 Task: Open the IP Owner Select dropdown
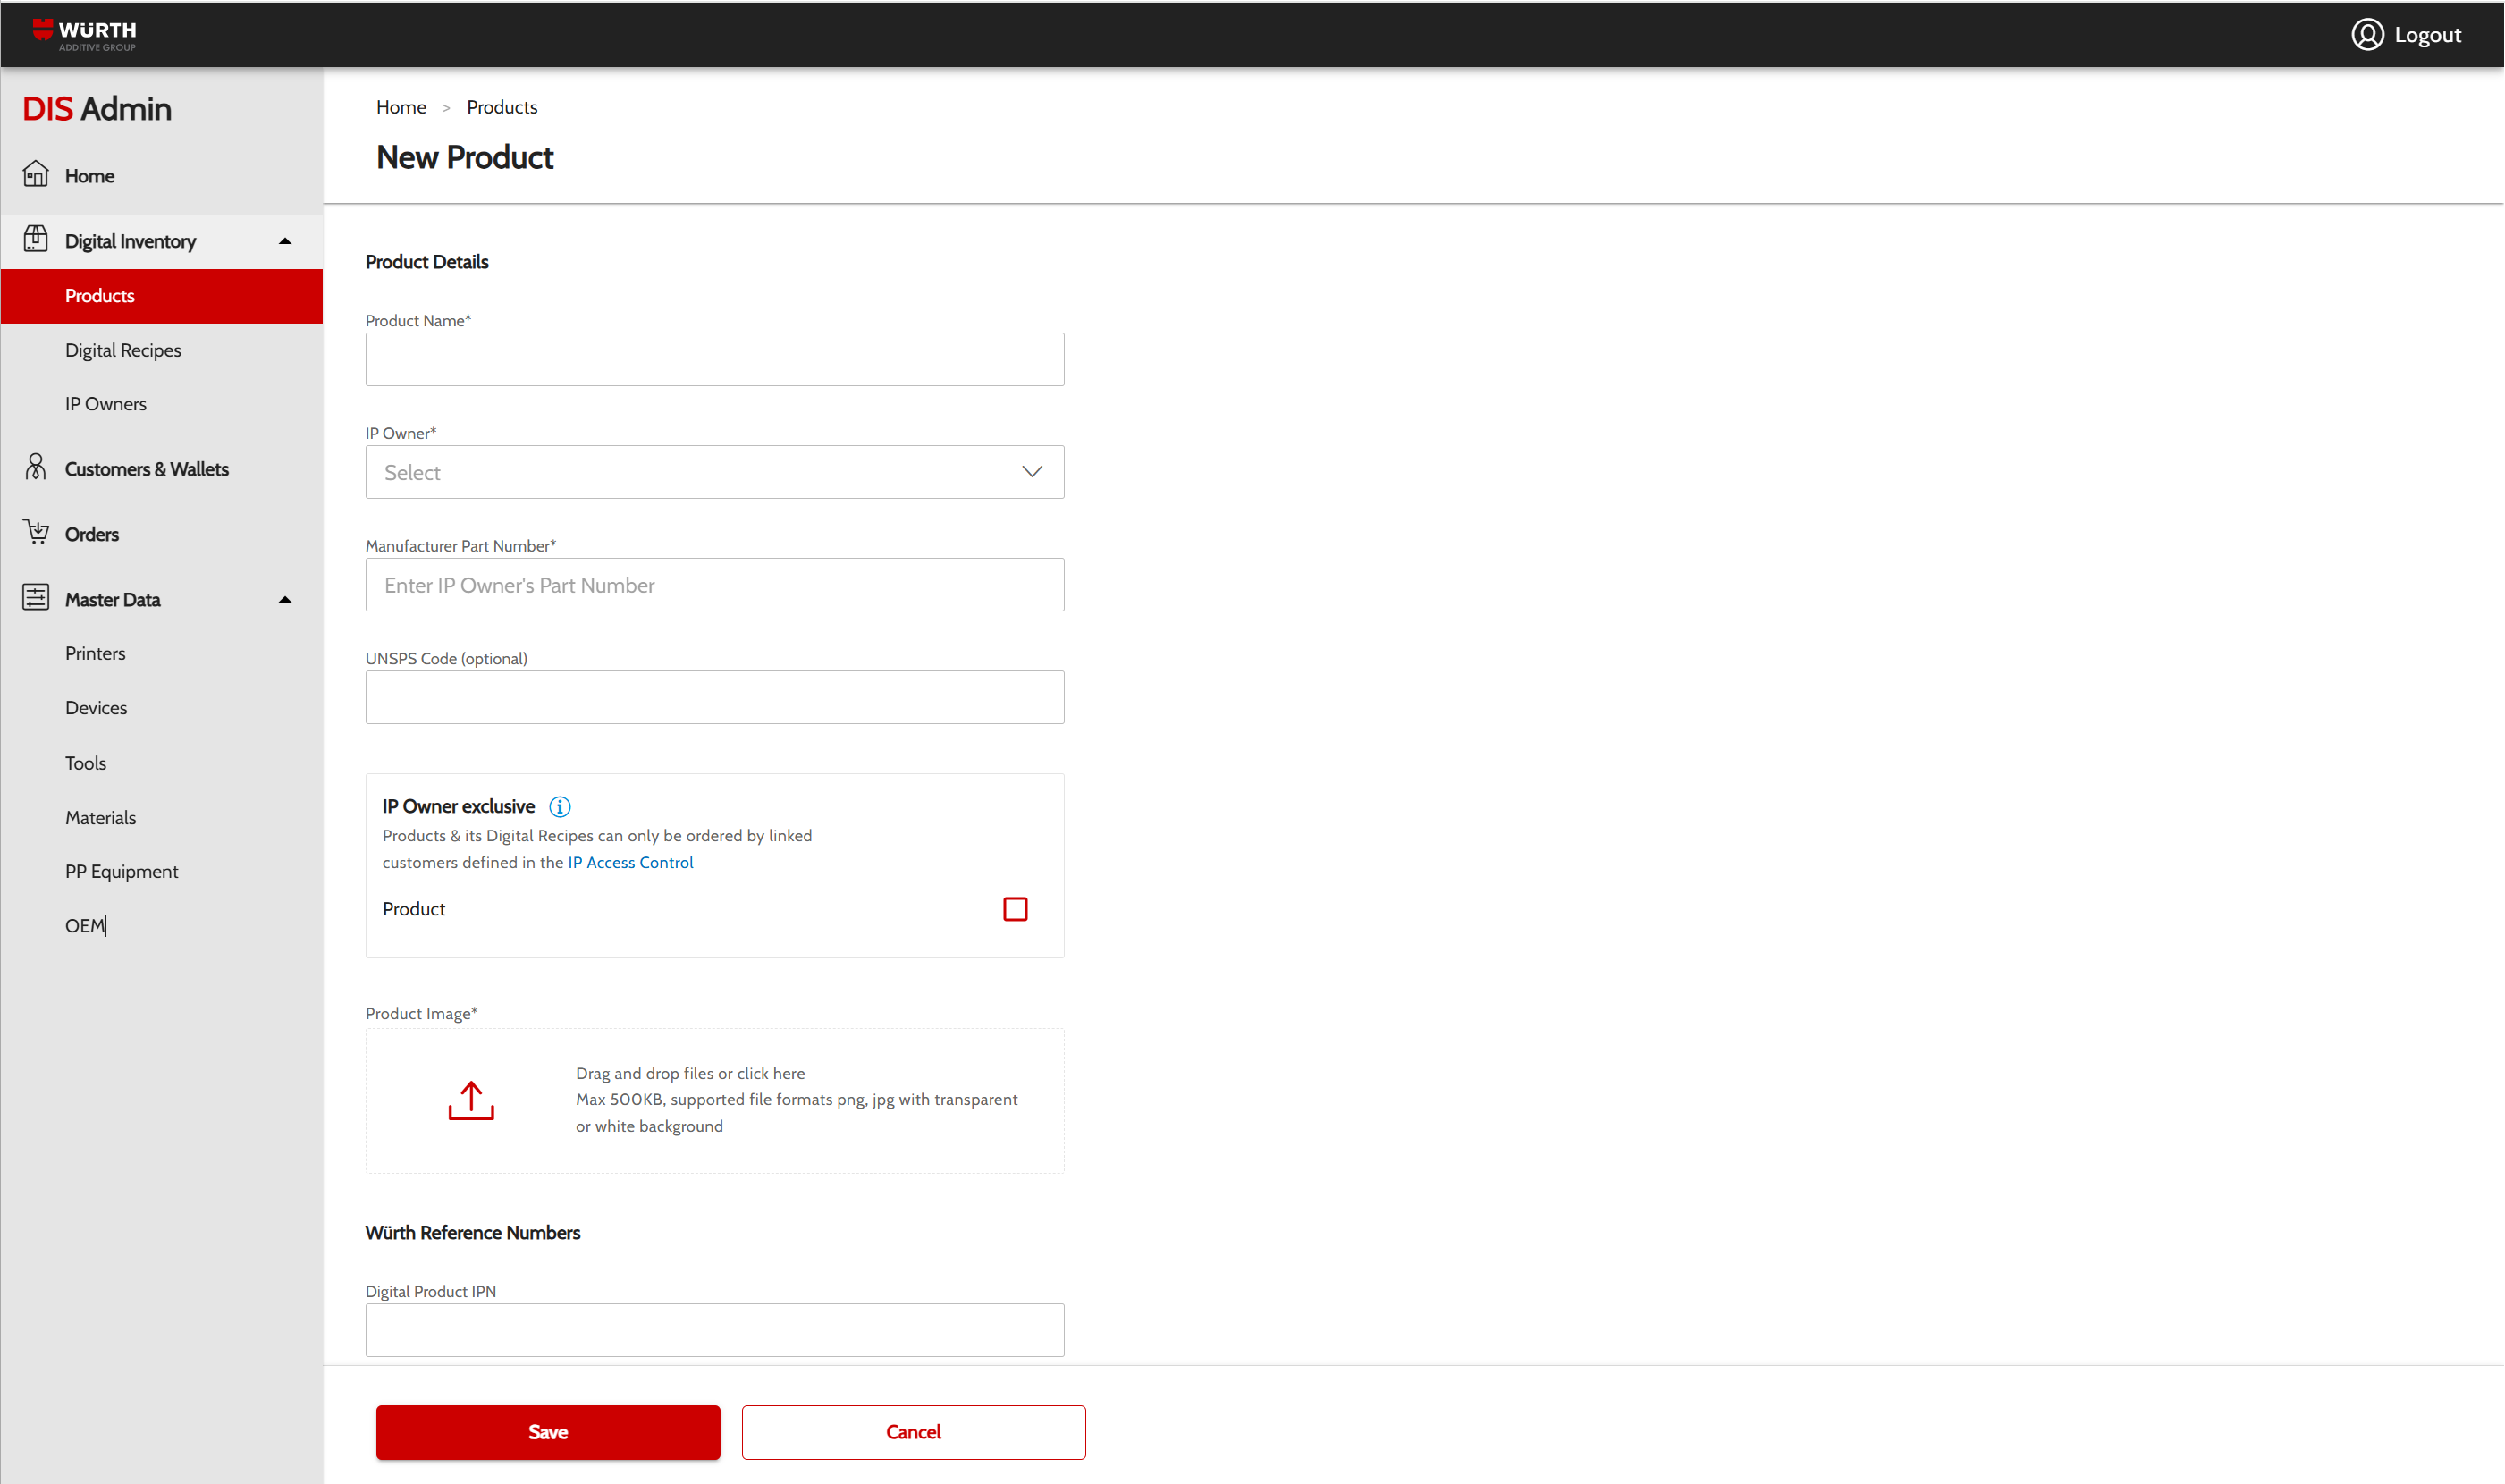pyautogui.click(x=714, y=472)
